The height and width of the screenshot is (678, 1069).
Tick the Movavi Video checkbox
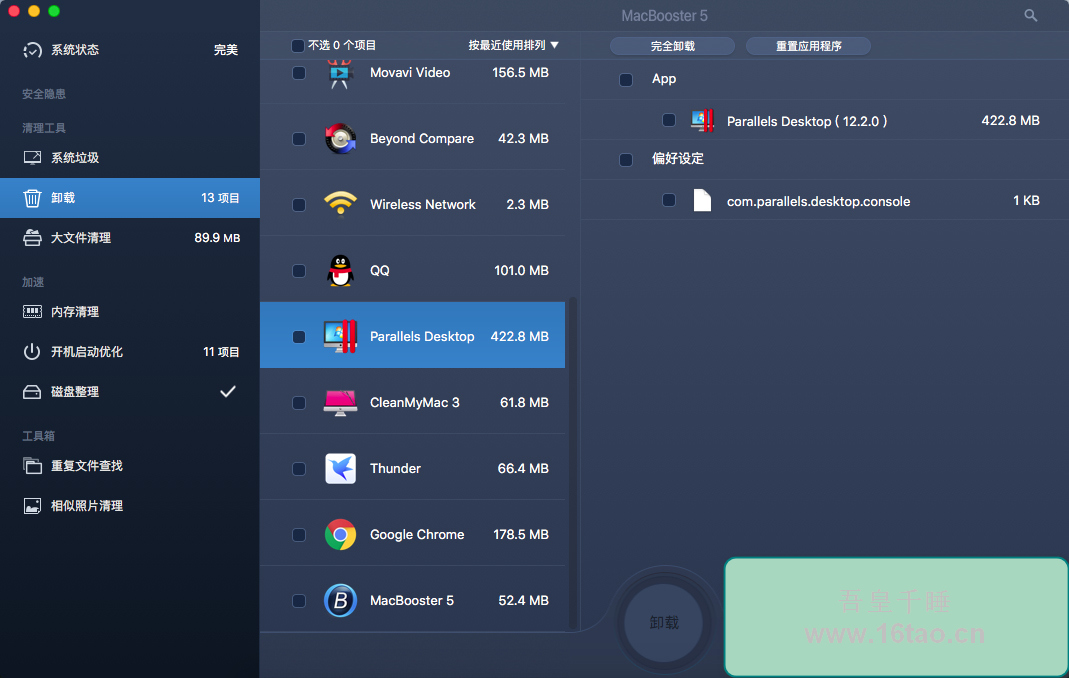coord(299,73)
